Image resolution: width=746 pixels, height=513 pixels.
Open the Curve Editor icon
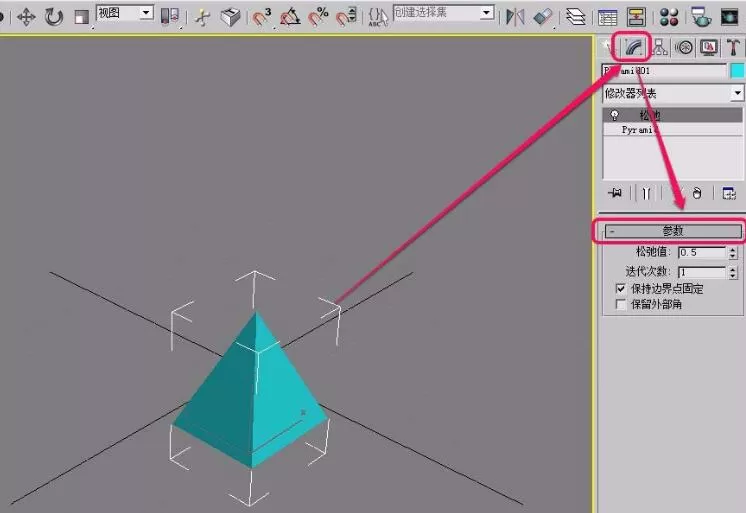(x=607, y=18)
